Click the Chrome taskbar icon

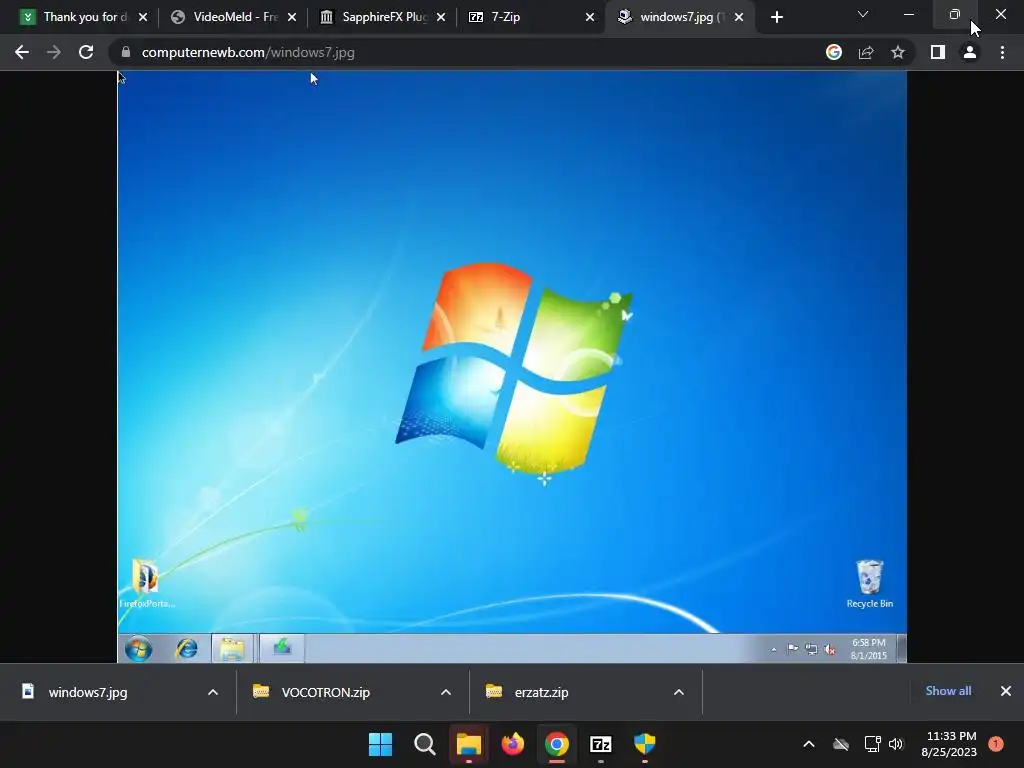point(556,744)
